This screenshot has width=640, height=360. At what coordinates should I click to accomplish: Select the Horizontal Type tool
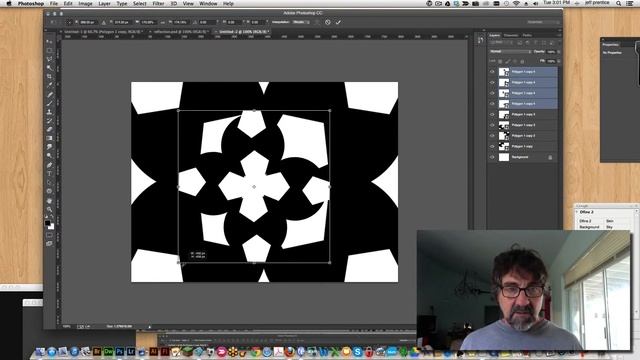(49, 174)
